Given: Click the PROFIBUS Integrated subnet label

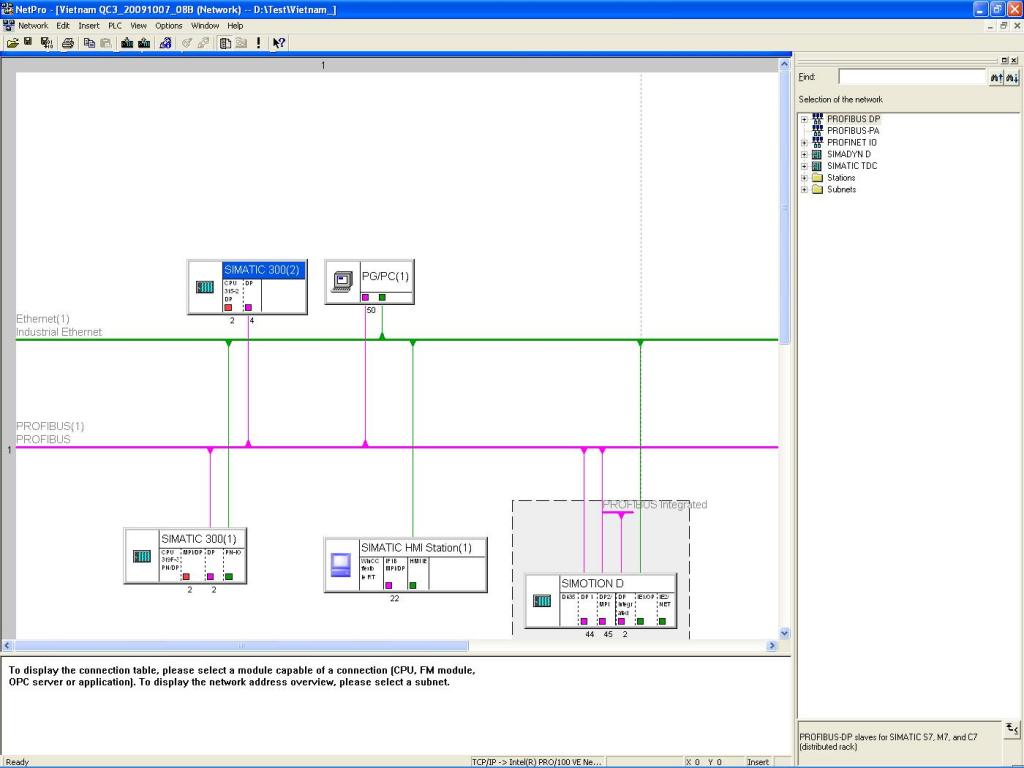Looking at the screenshot, I should tap(654, 505).
